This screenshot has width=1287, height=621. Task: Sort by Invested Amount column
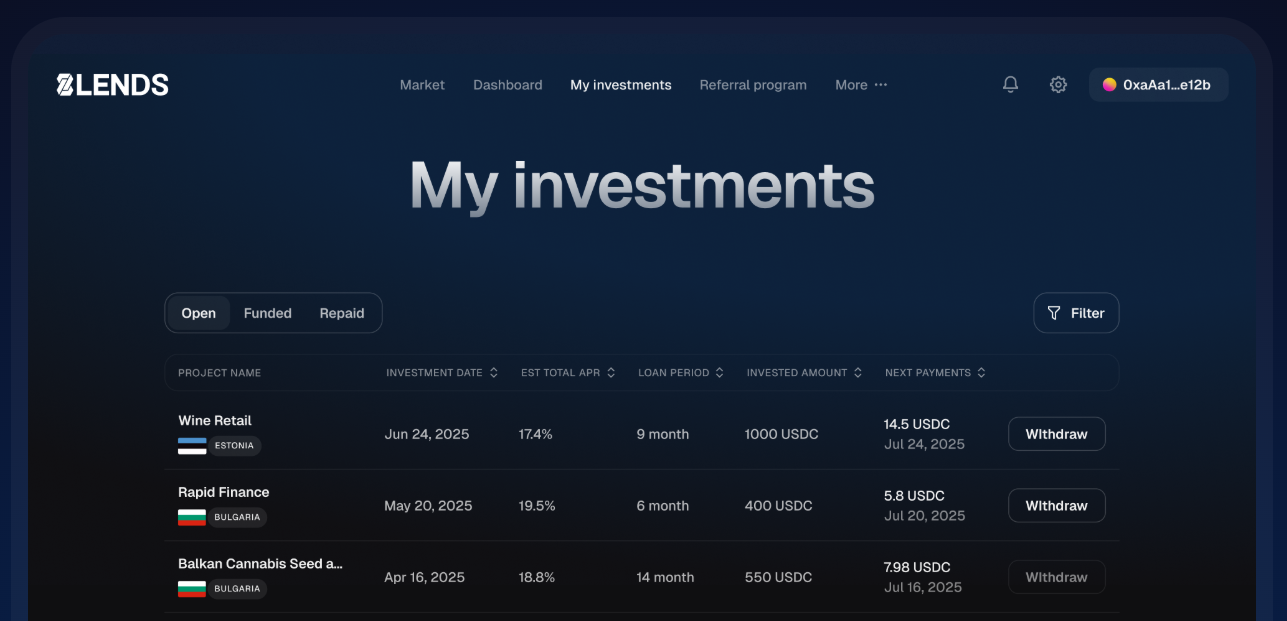tap(860, 372)
